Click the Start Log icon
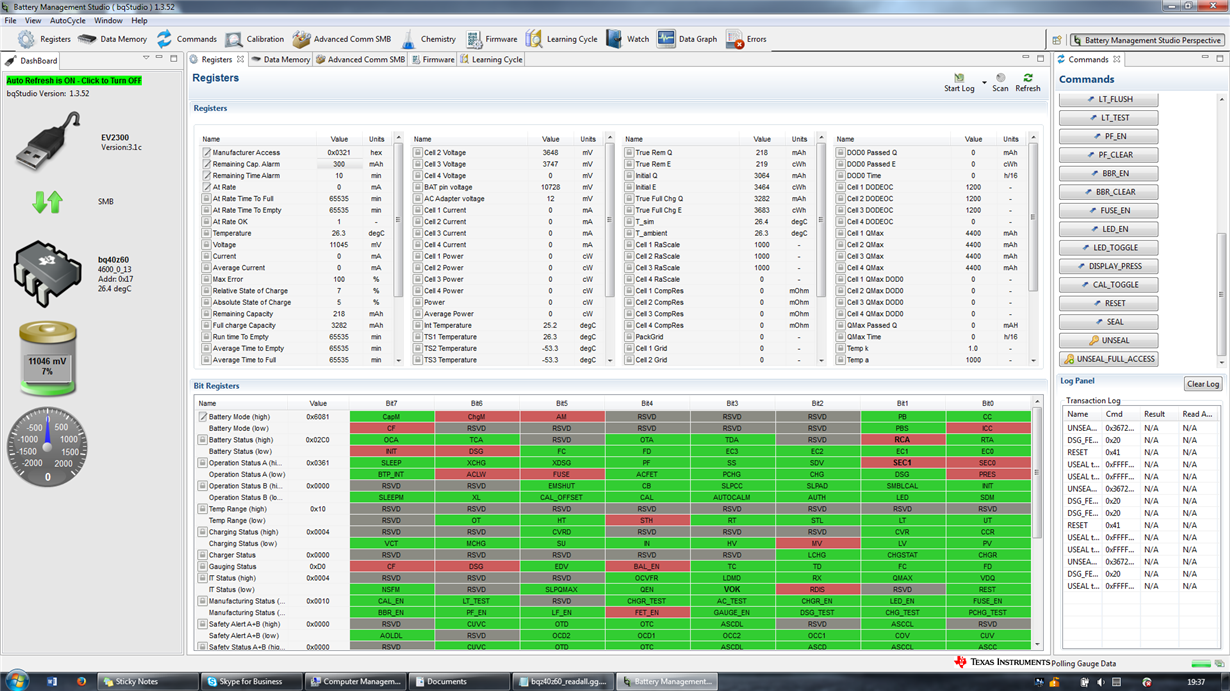The height and width of the screenshot is (691, 1230). 959,78
